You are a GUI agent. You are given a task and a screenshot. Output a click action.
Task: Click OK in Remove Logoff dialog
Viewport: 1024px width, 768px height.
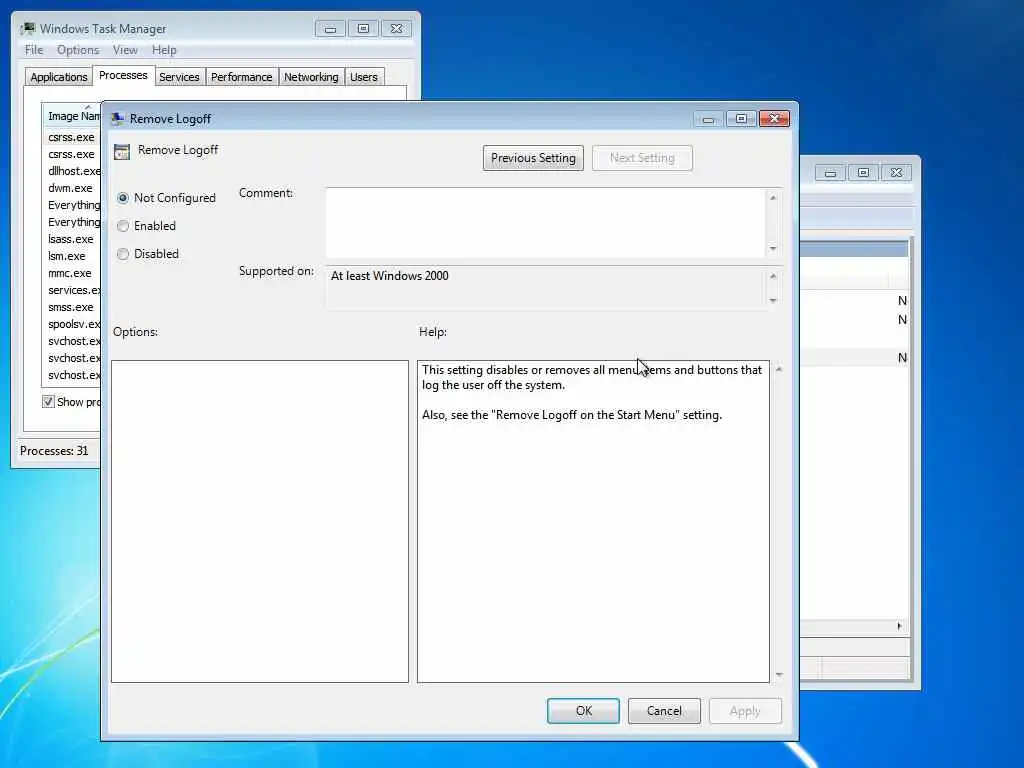[583, 711]
